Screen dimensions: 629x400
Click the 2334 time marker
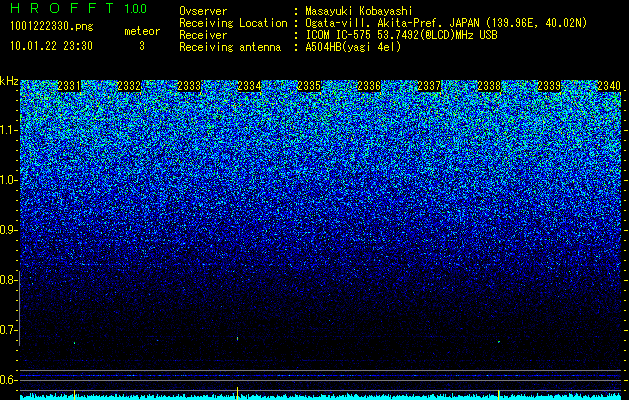click(249, 86)
